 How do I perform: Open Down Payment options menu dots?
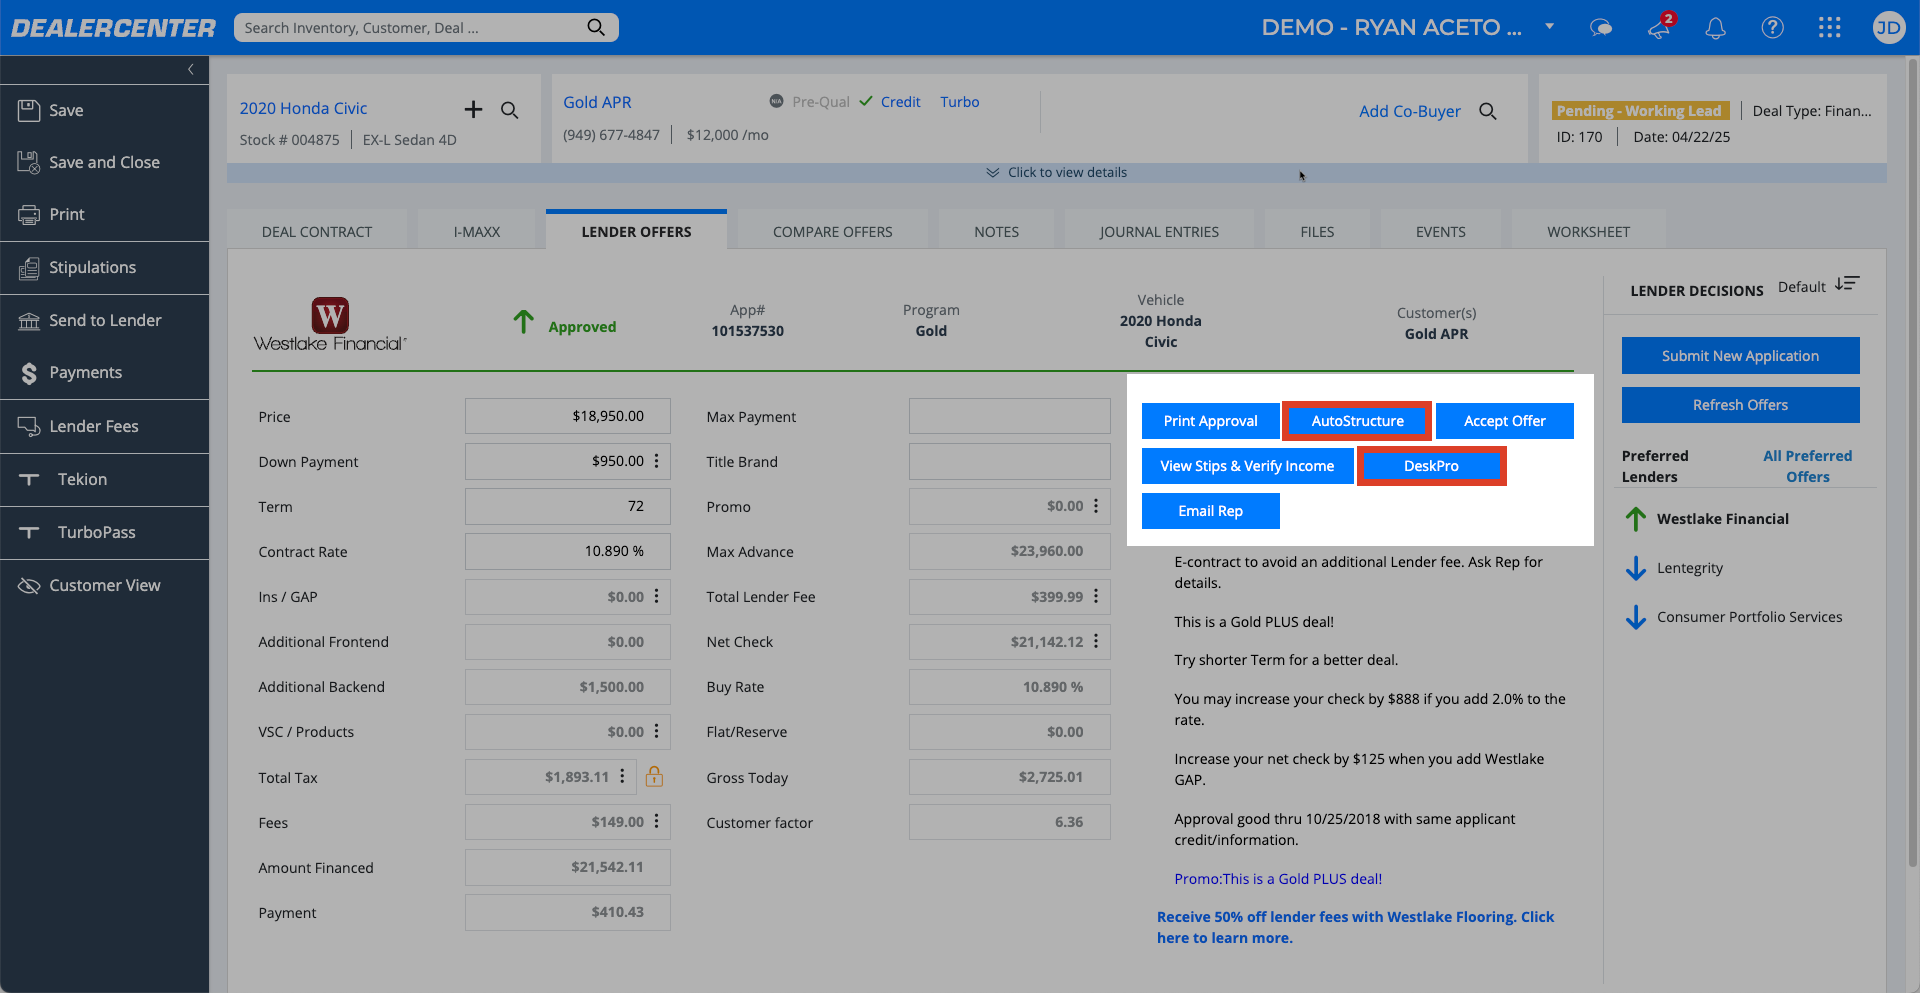coord(657,461)
